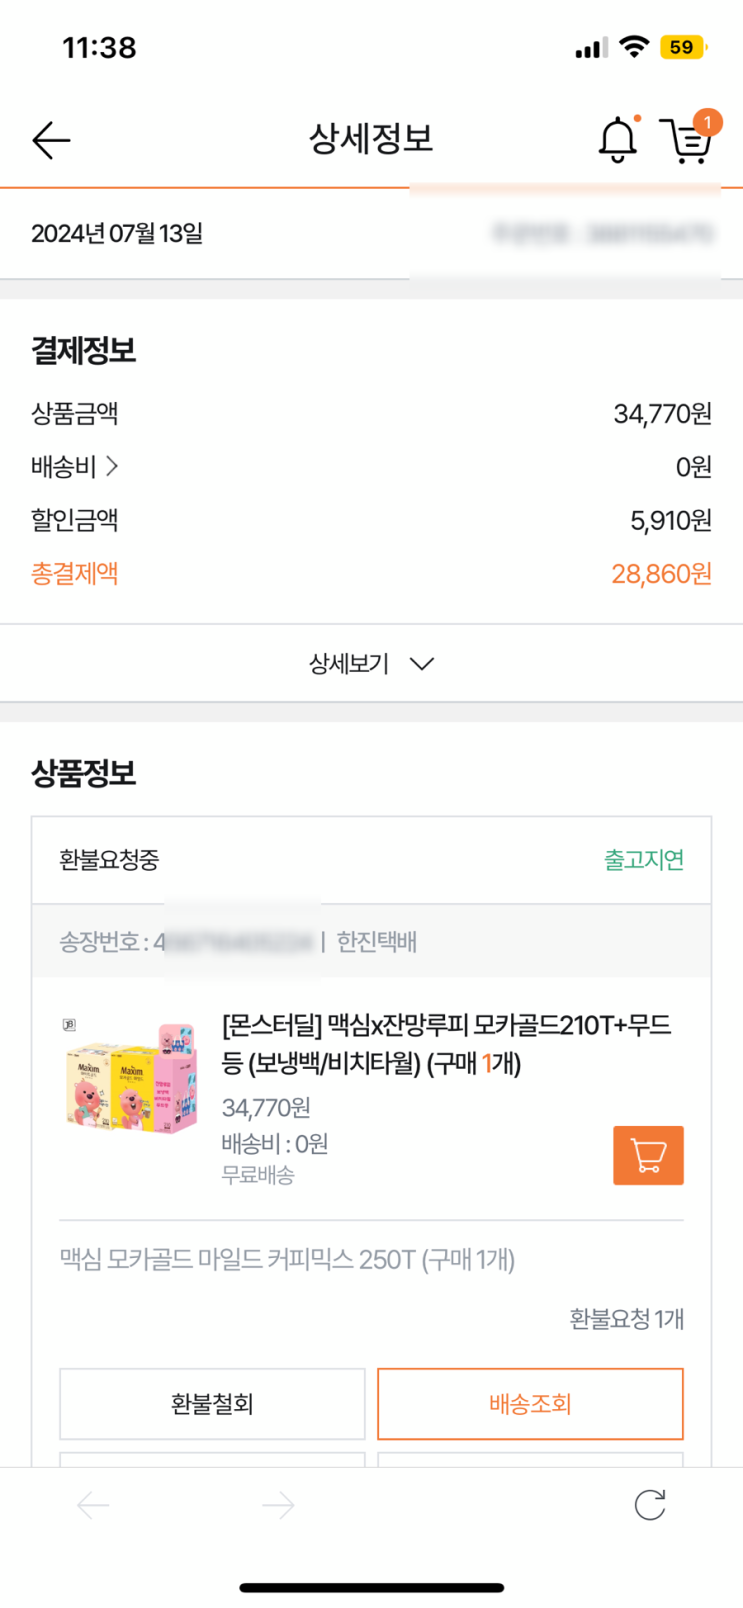Tap the battery indicator in status bar
The width and height of the screenshot is (743, 1608).
click(x=683, y=47)
